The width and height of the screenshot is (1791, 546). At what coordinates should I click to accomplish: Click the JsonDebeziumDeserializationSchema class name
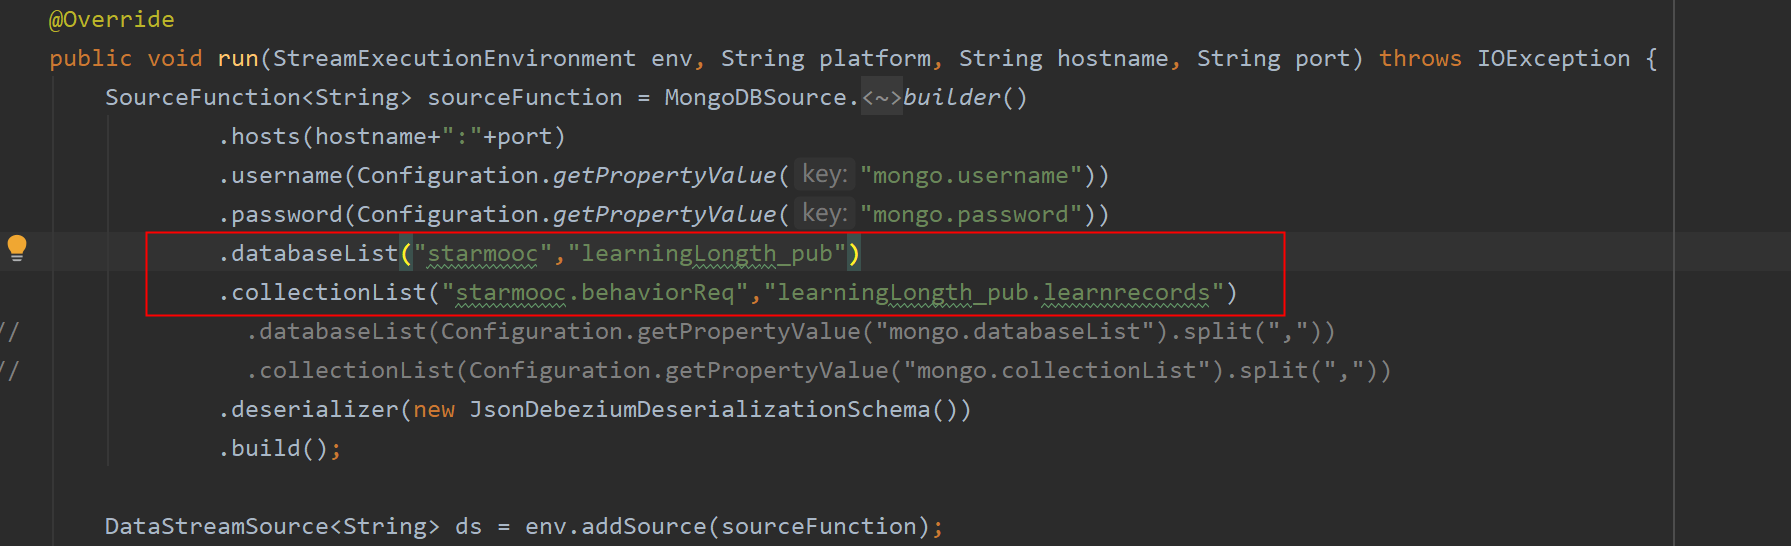[699, 410]
